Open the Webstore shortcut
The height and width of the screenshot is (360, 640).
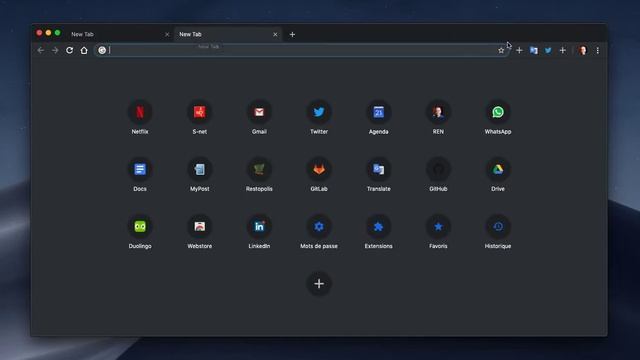199,231
